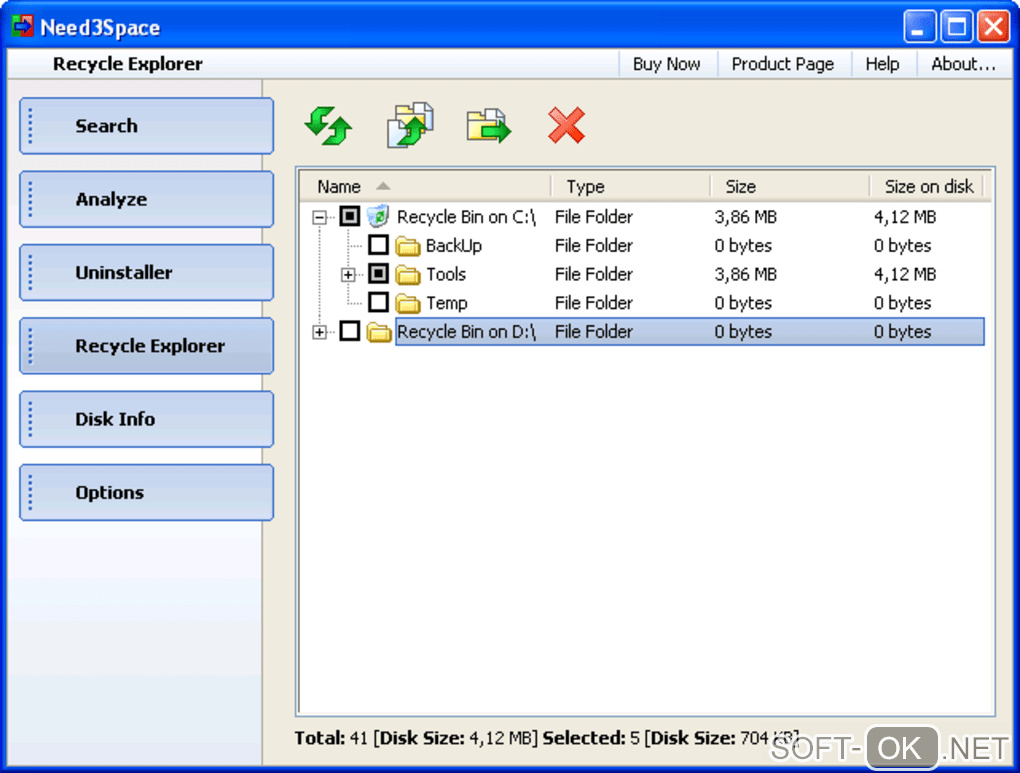Screen dimensions: 1020x773
Task: Open the Product Page menu item
Action: tap(783, 64)
